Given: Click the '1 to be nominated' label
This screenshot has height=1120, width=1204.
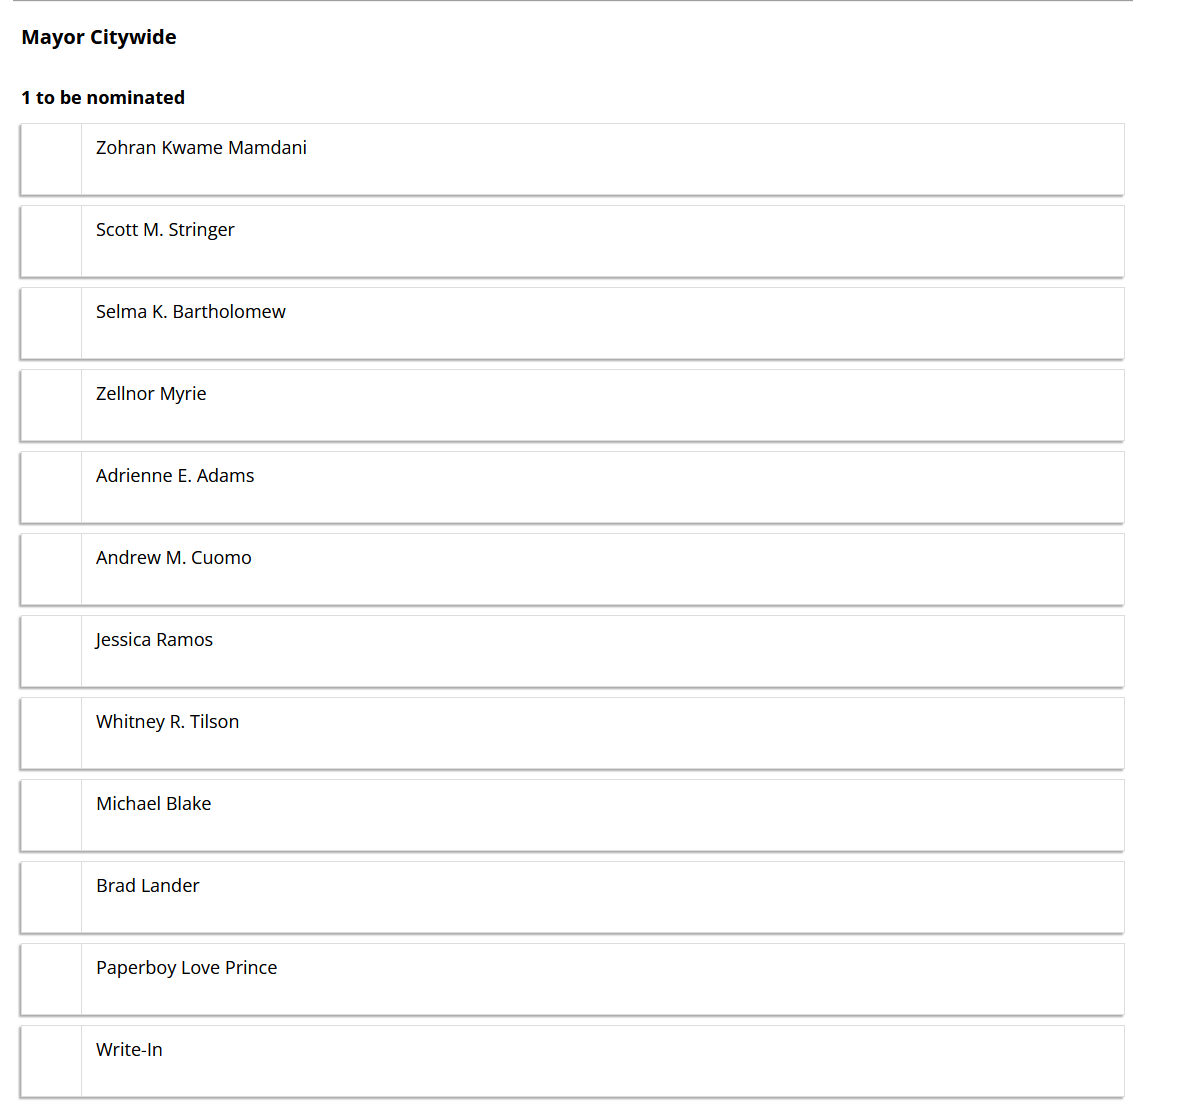Looking at the screenshot, I should coord(103,97).
